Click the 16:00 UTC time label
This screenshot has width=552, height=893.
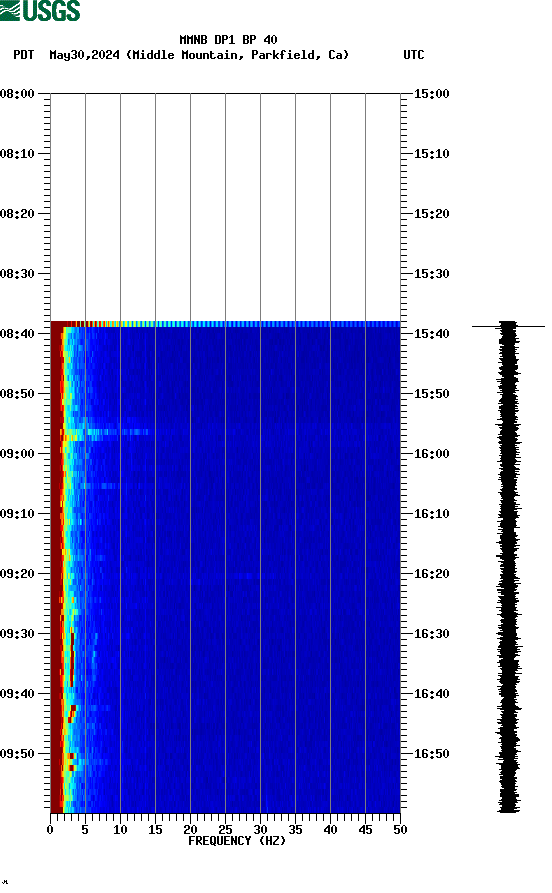tap(431, 453)
